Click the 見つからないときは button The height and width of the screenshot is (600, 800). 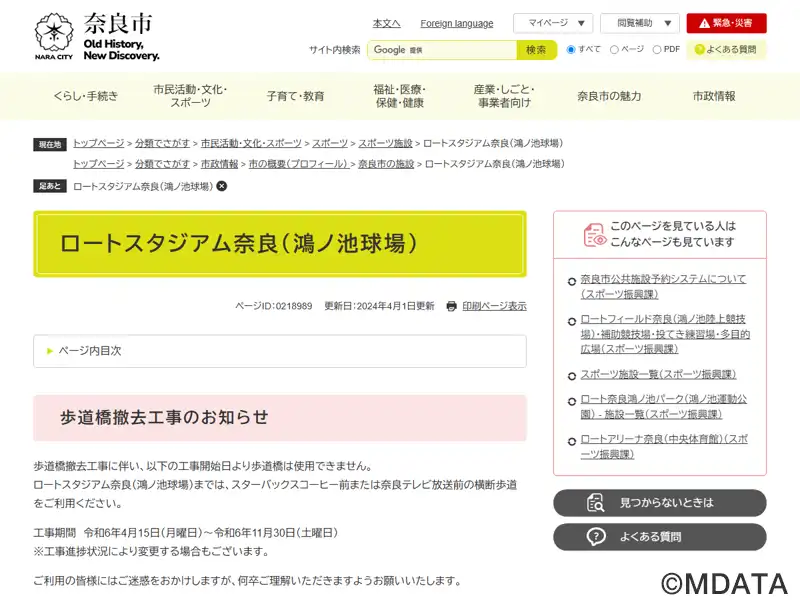pyautogui.click(x=660, y=503)
